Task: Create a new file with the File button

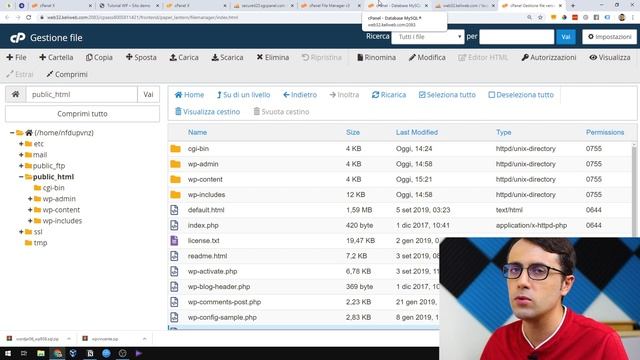Action: (17, 58)
